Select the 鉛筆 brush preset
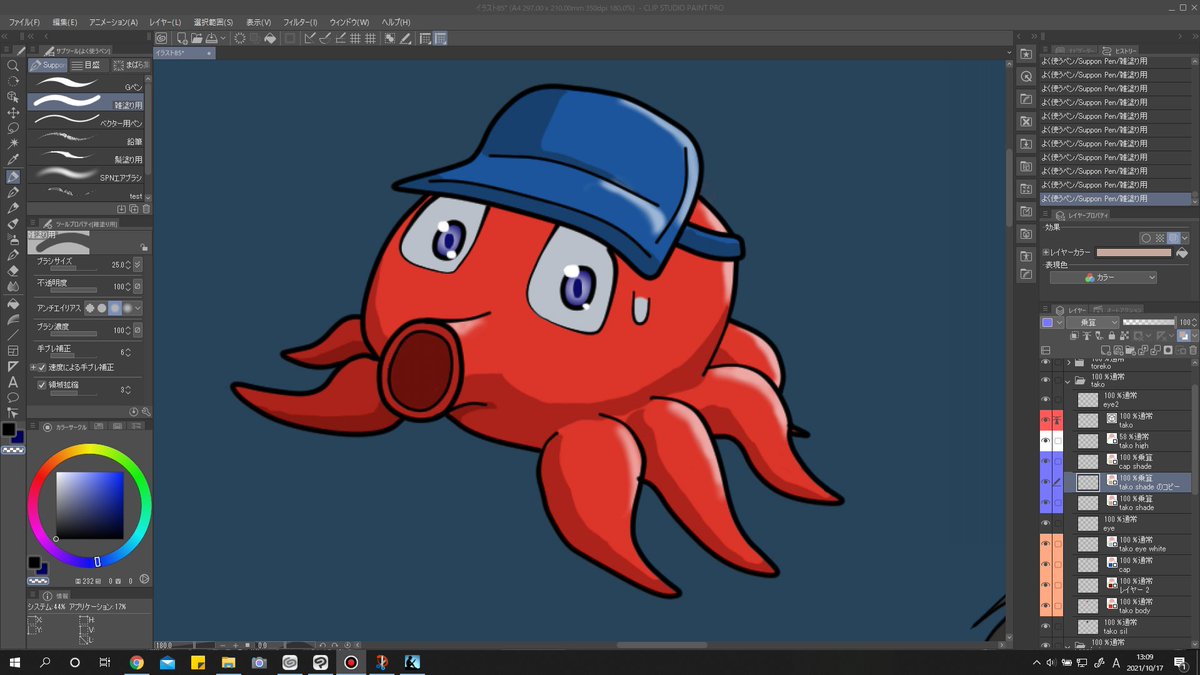 [86, 140]
